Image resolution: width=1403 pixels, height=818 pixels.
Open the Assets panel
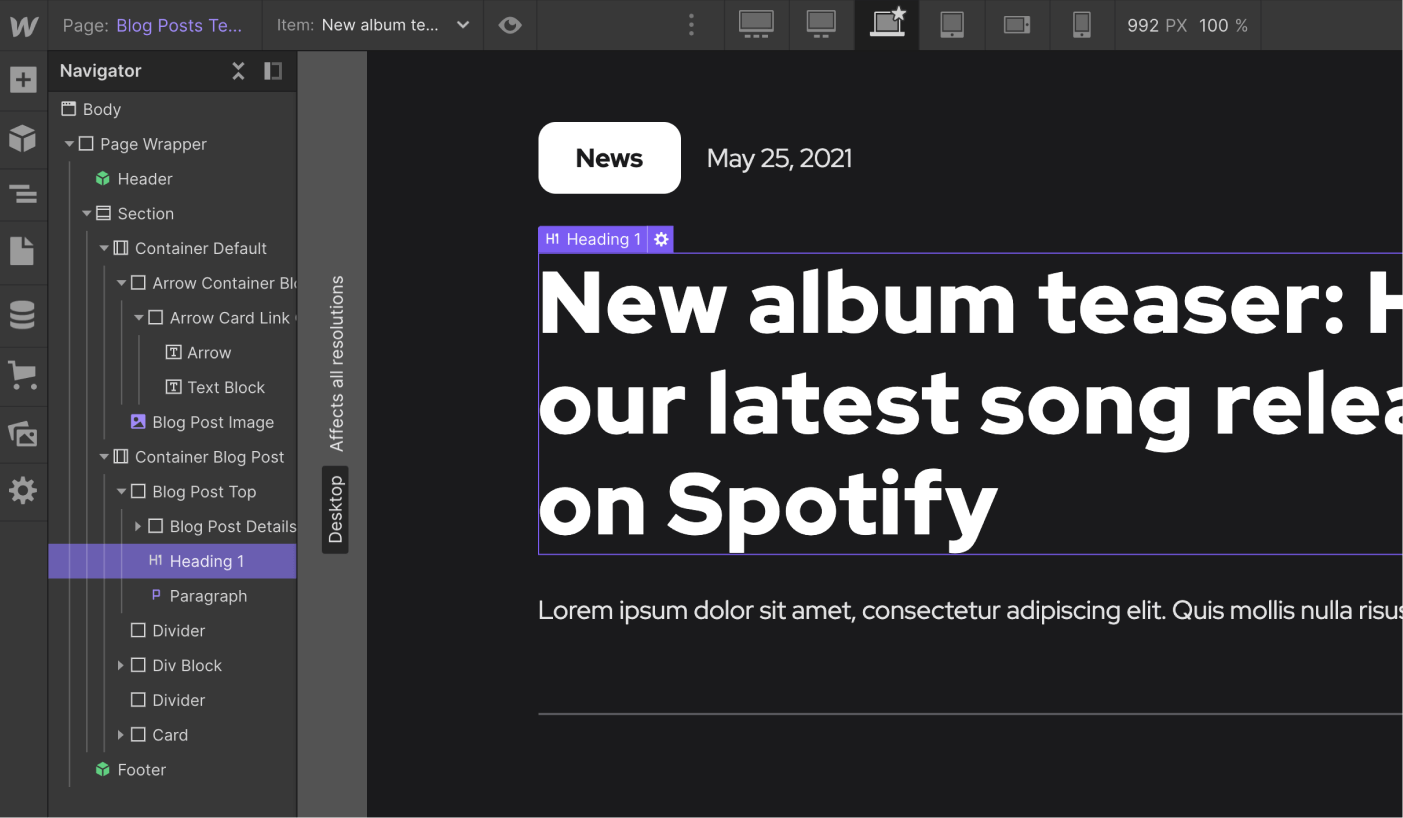coord(23,434)
